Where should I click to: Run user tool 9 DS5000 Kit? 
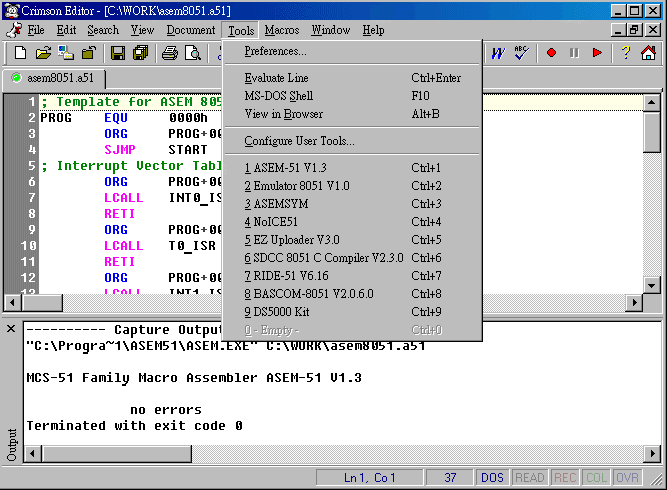click(x=352, y=312)
